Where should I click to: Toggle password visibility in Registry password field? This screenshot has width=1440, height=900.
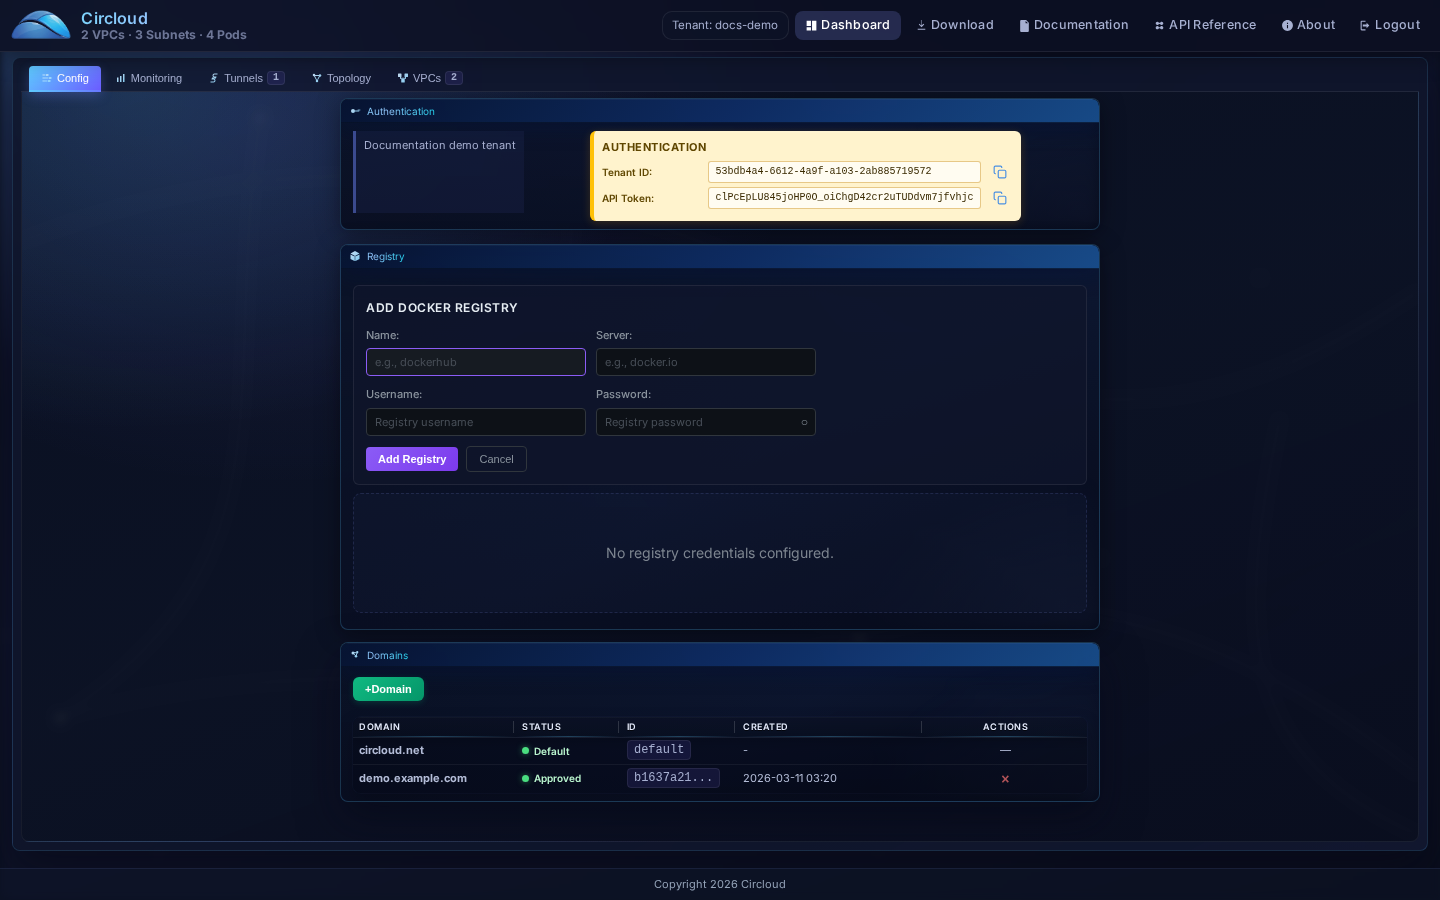coord(804,422)
